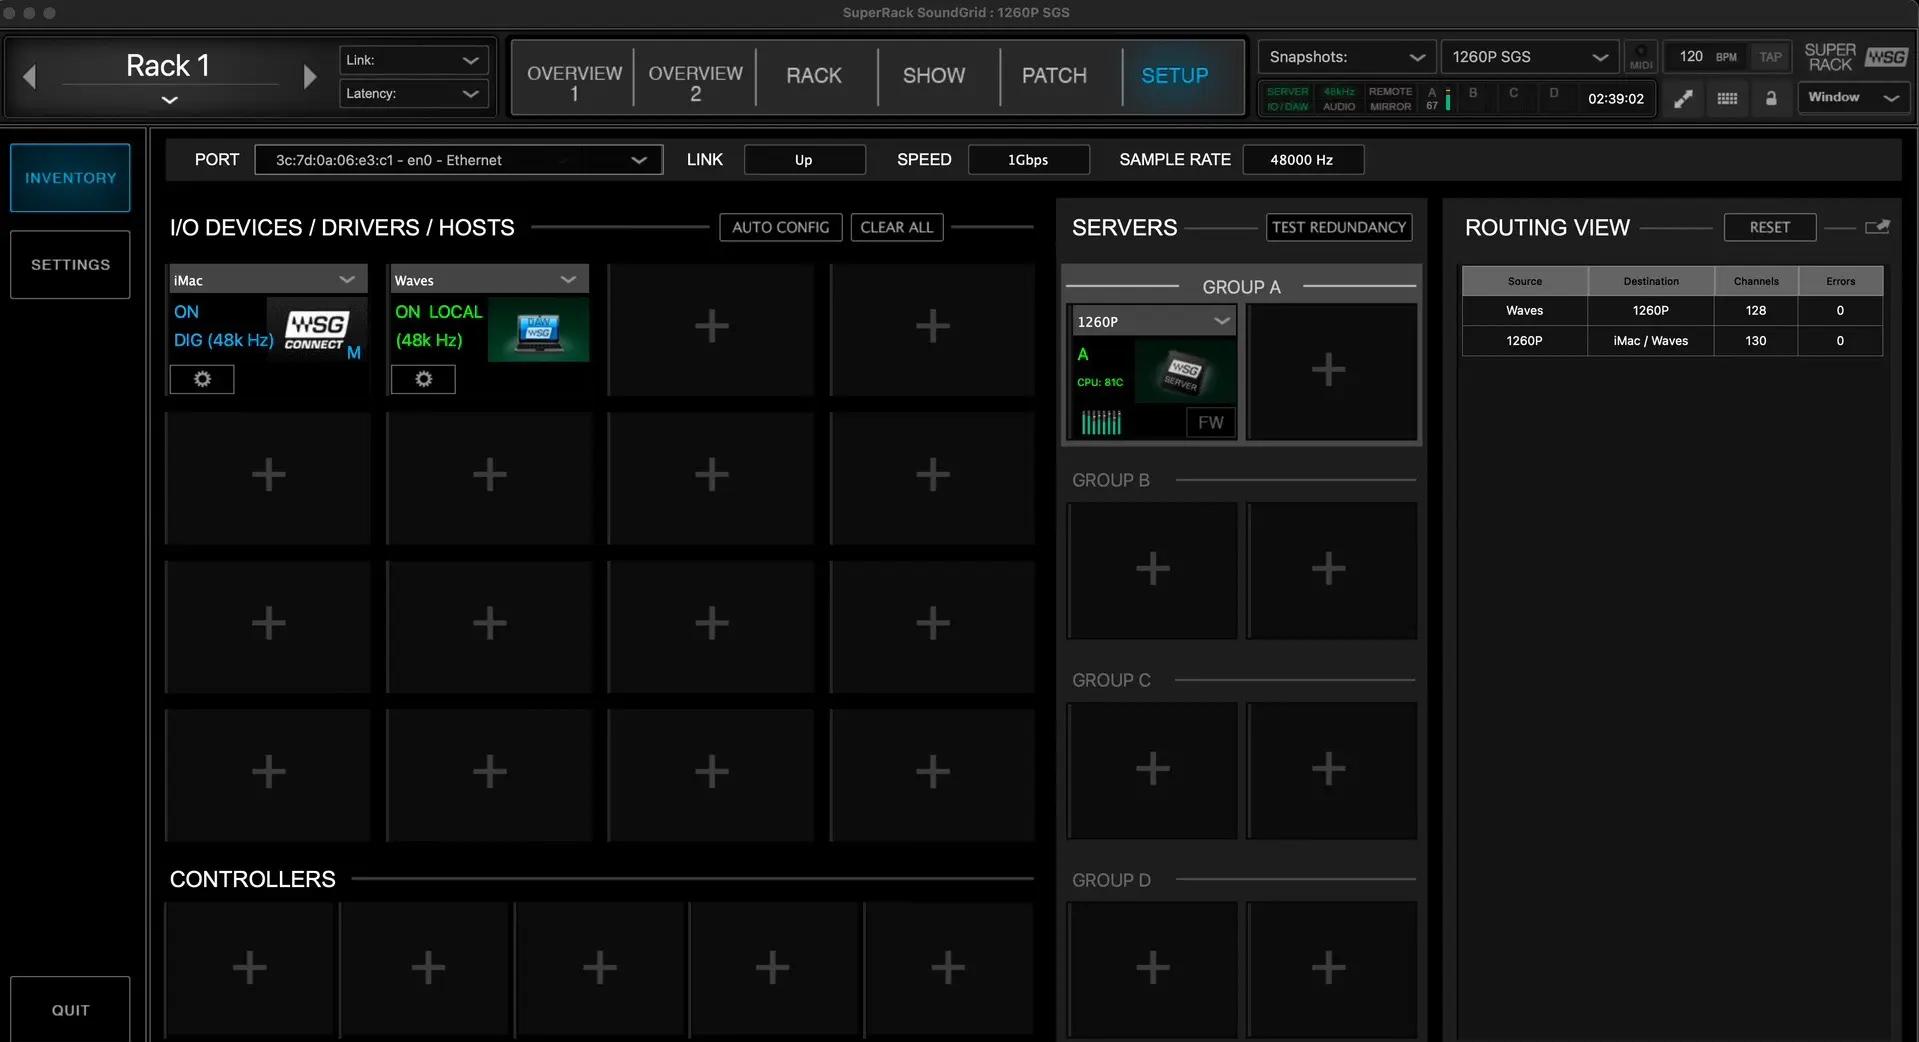Open iMac device settings gear
Image resolution: width=1919 pixels, height=1042 pixels.
coord(202,379)
